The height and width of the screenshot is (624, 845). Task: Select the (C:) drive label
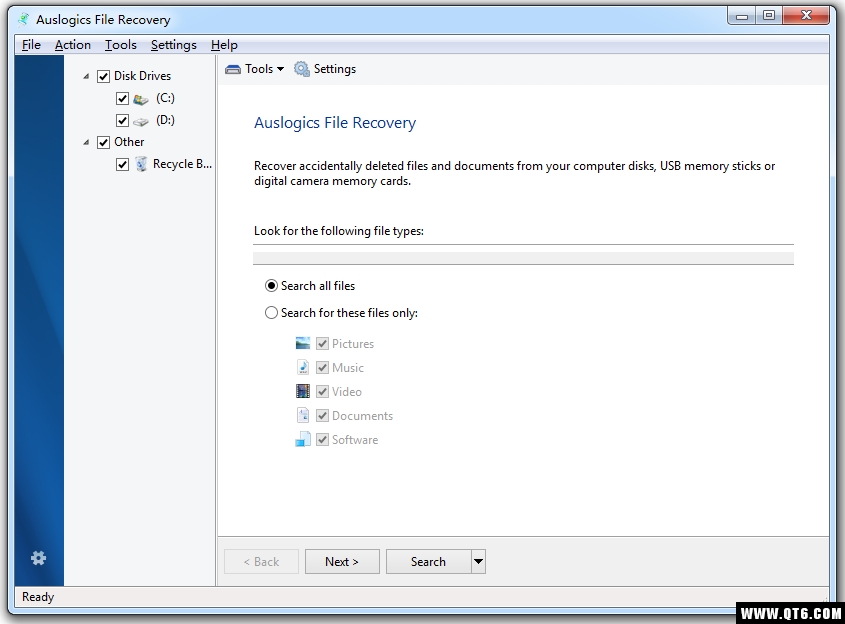[x=165, y=98]
